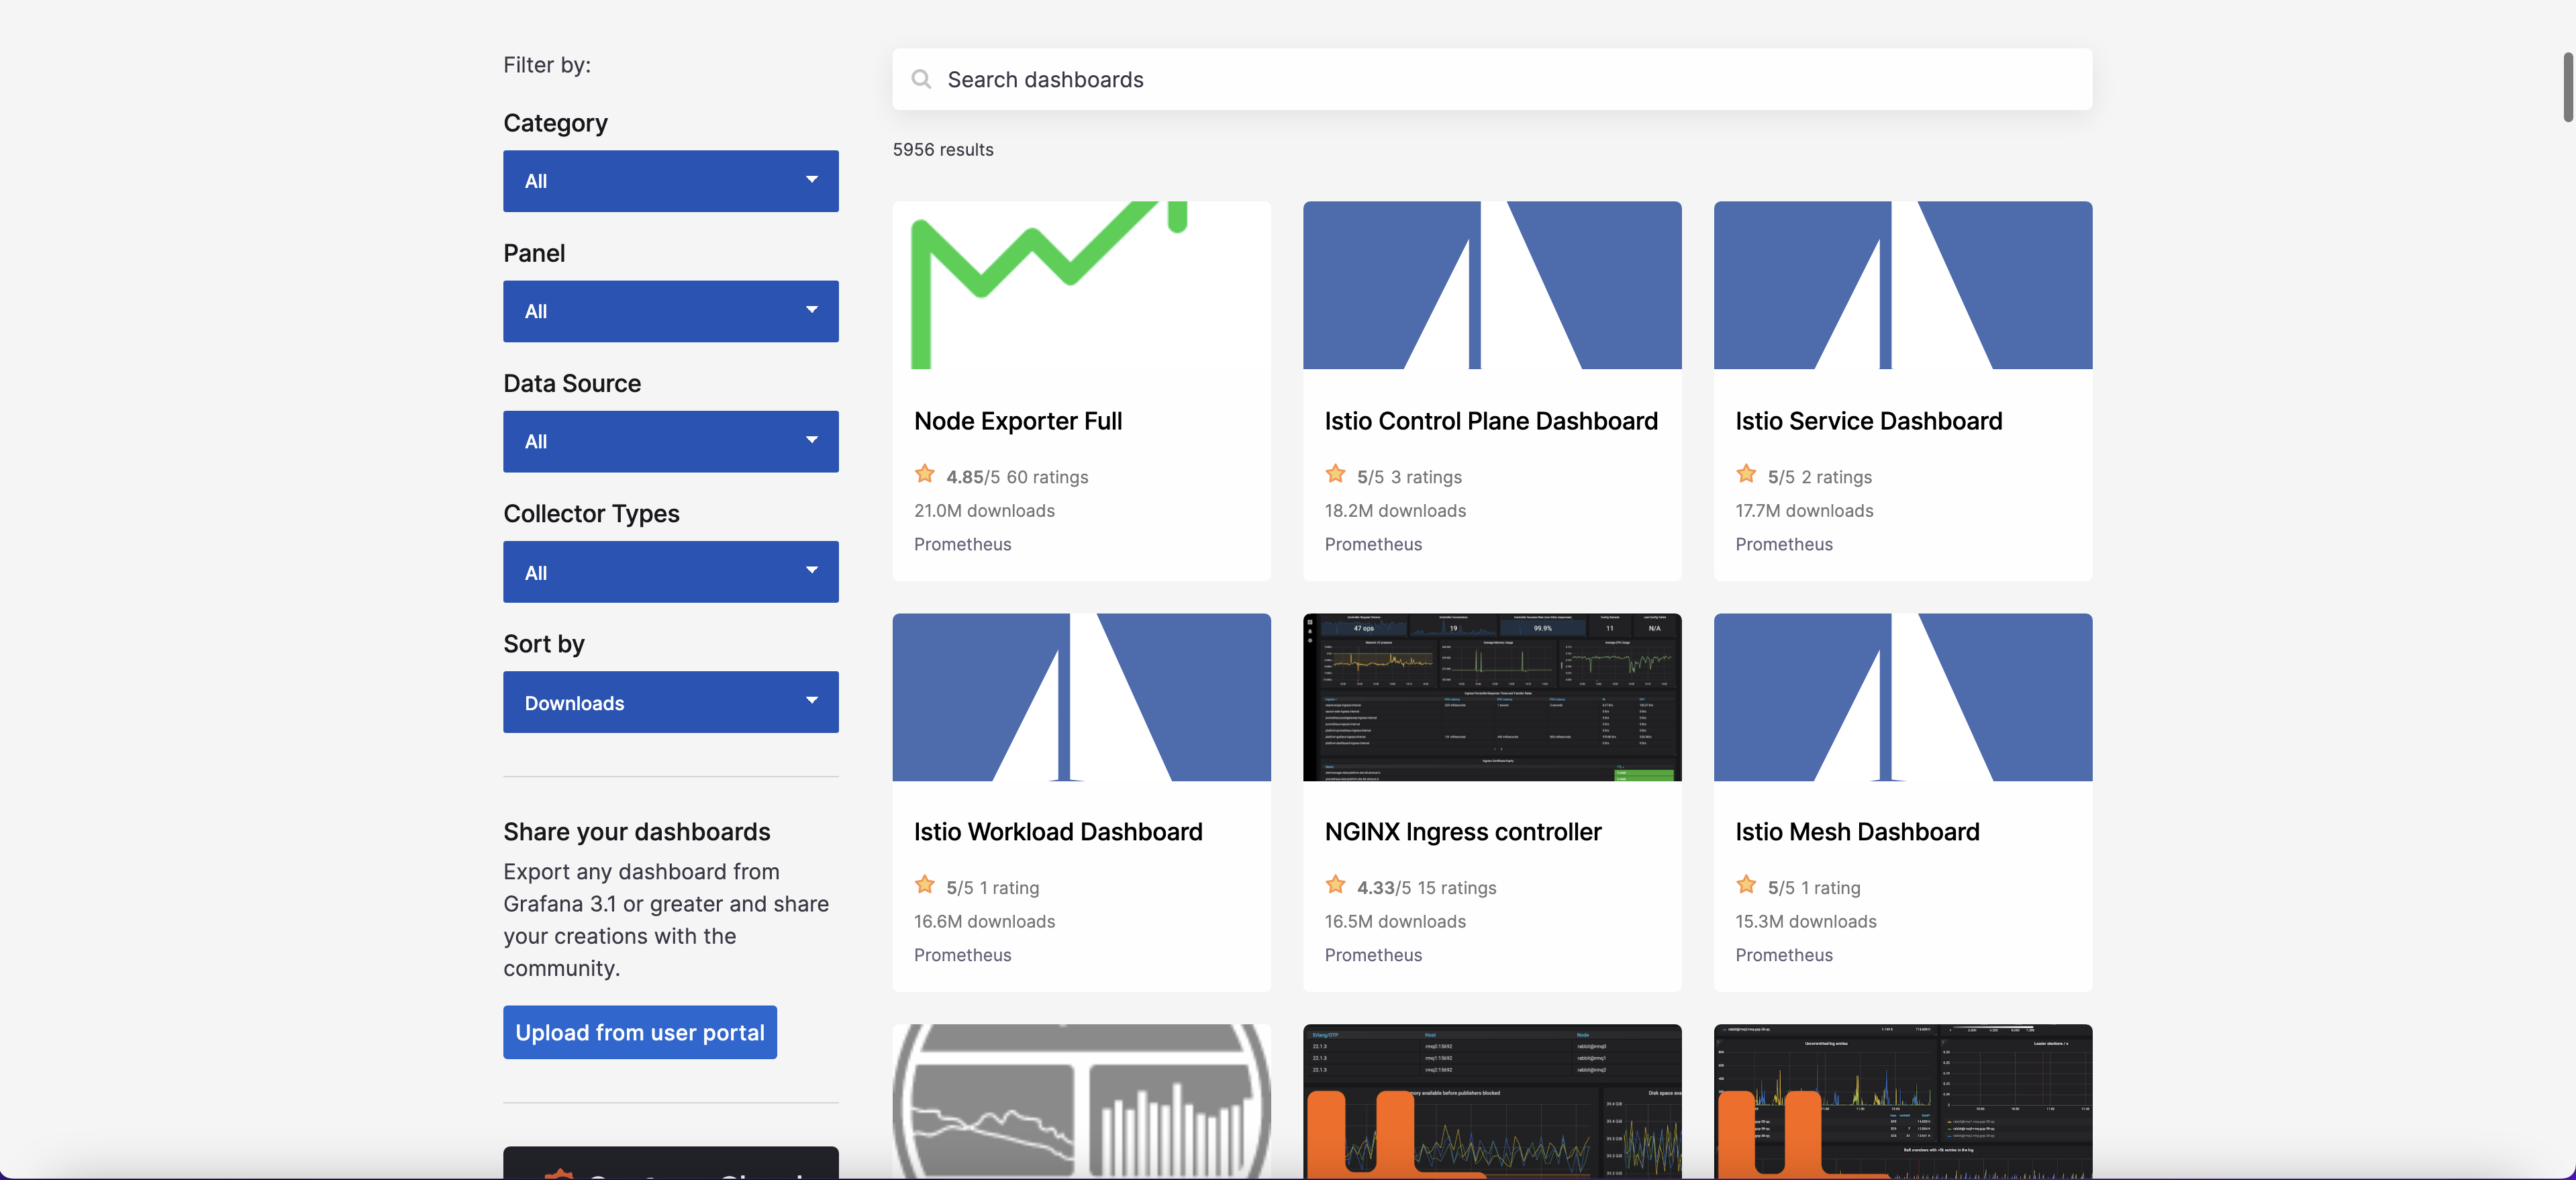Viewport: 2576px width, 1180px height.
Task: Open the Panel filter dropdown
Action: tap(671, 311)
